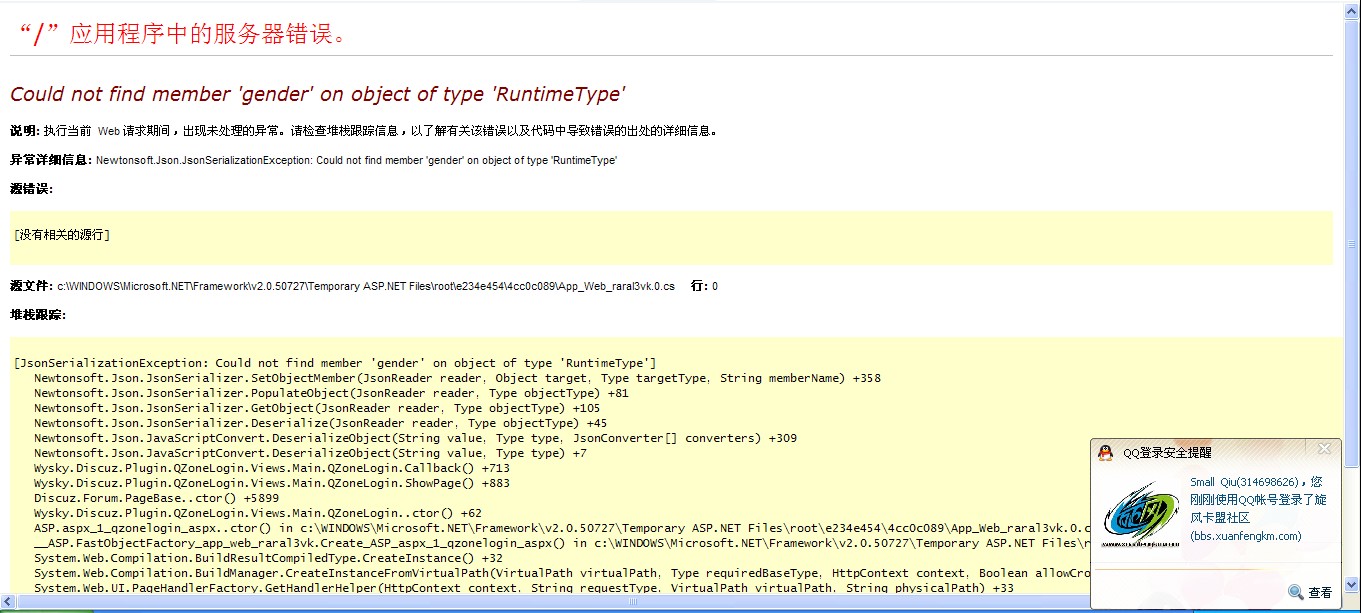The width and height of the screenshot is (1361, 613).
Task: Click the DeserializeObject +309 stack line
Action: [x=415, y=438]
